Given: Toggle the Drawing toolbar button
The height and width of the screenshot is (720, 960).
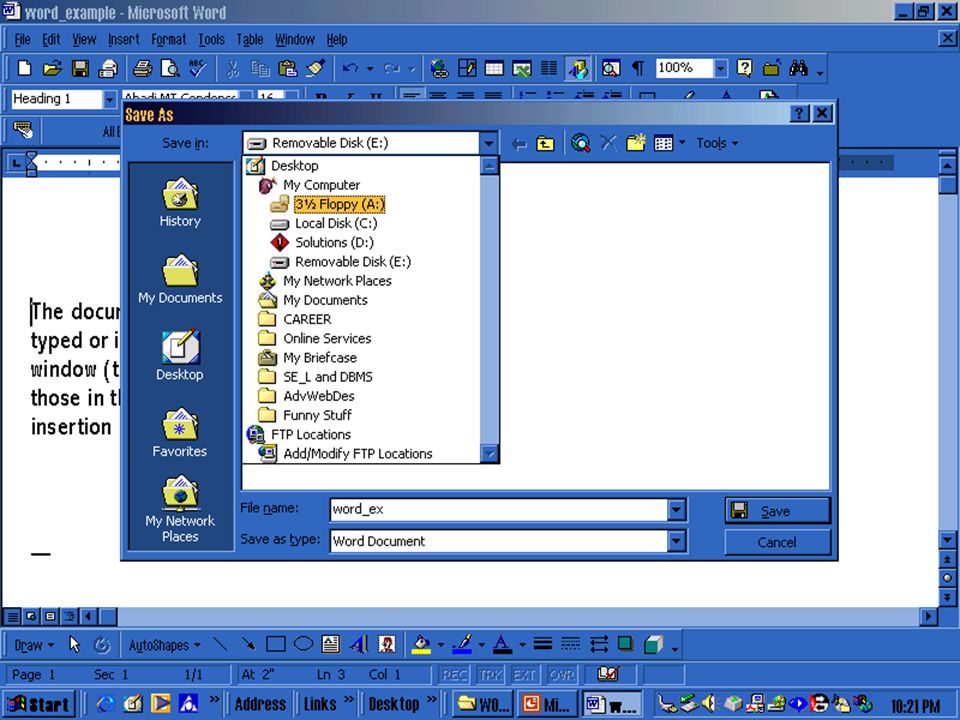Looking at the screenshot, I should 578,68.
